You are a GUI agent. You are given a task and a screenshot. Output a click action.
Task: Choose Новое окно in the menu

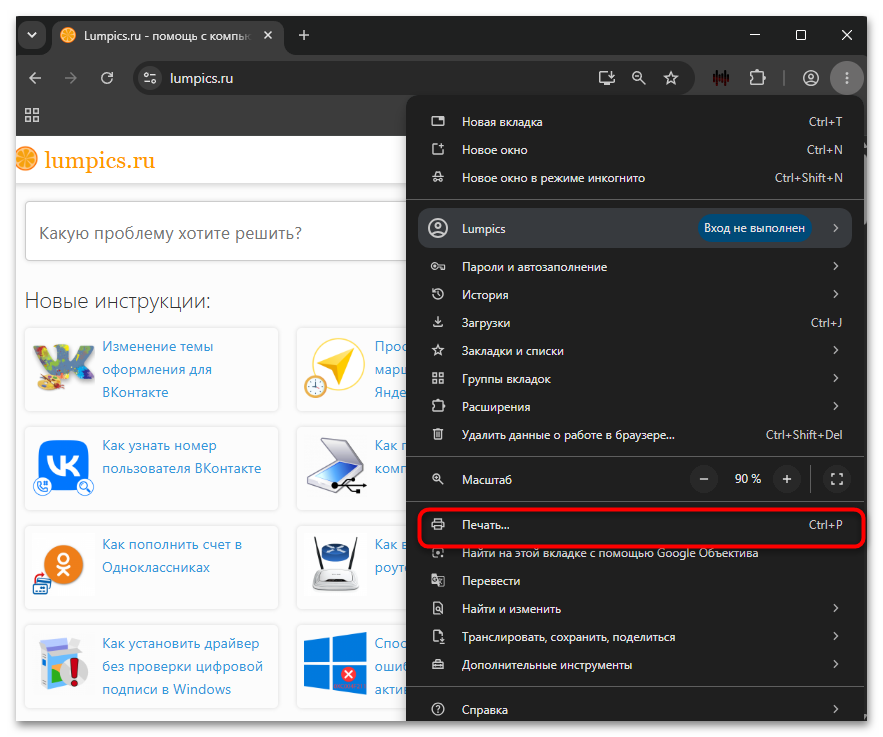[x=635, y=150]
